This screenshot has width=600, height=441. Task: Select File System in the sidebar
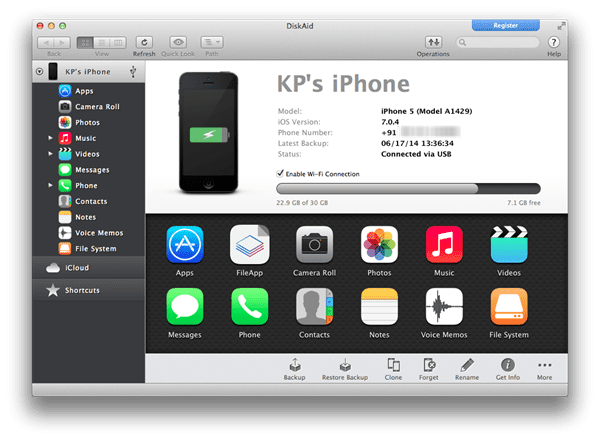pos(89,248)
